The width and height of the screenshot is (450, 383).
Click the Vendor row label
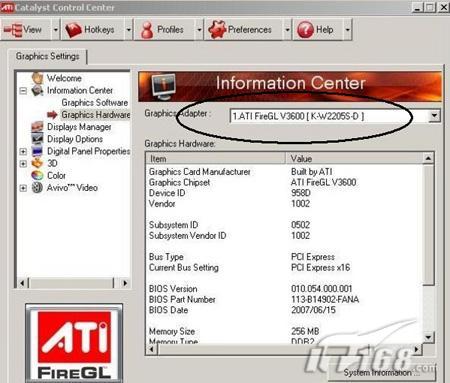tap(162, 204)
